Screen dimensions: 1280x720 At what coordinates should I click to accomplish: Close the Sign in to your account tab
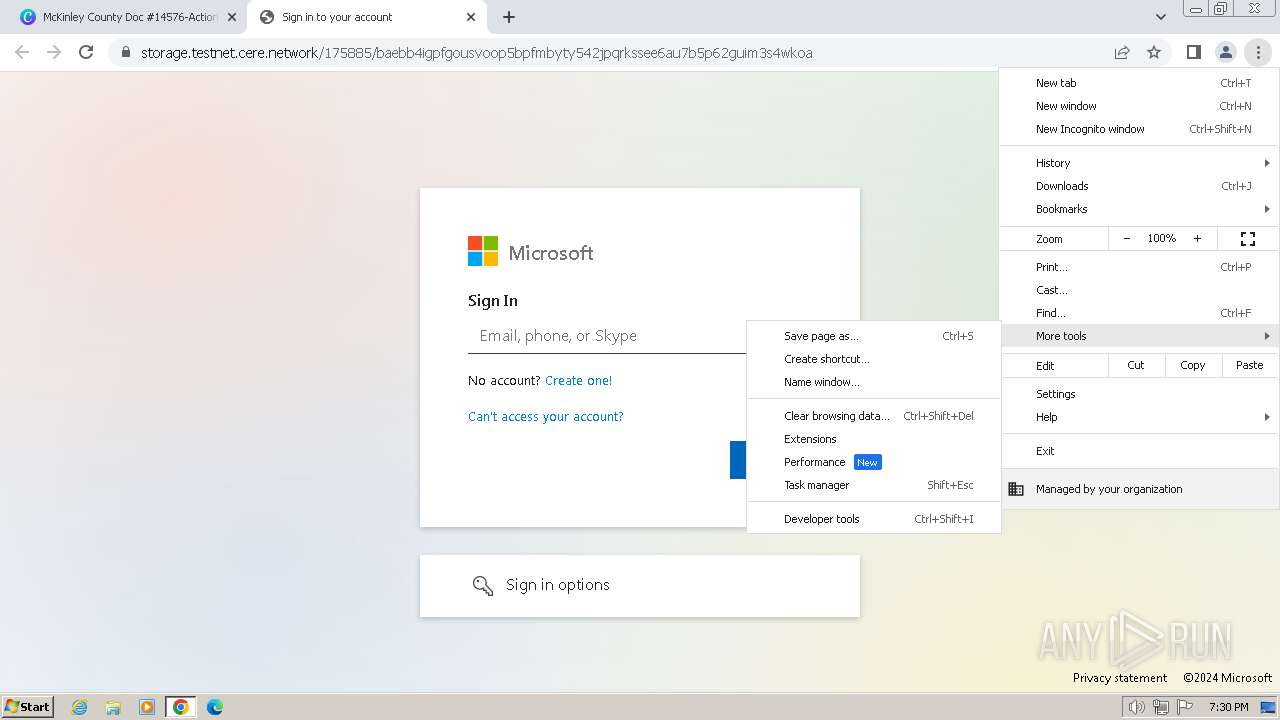click(x=471, y=17)
